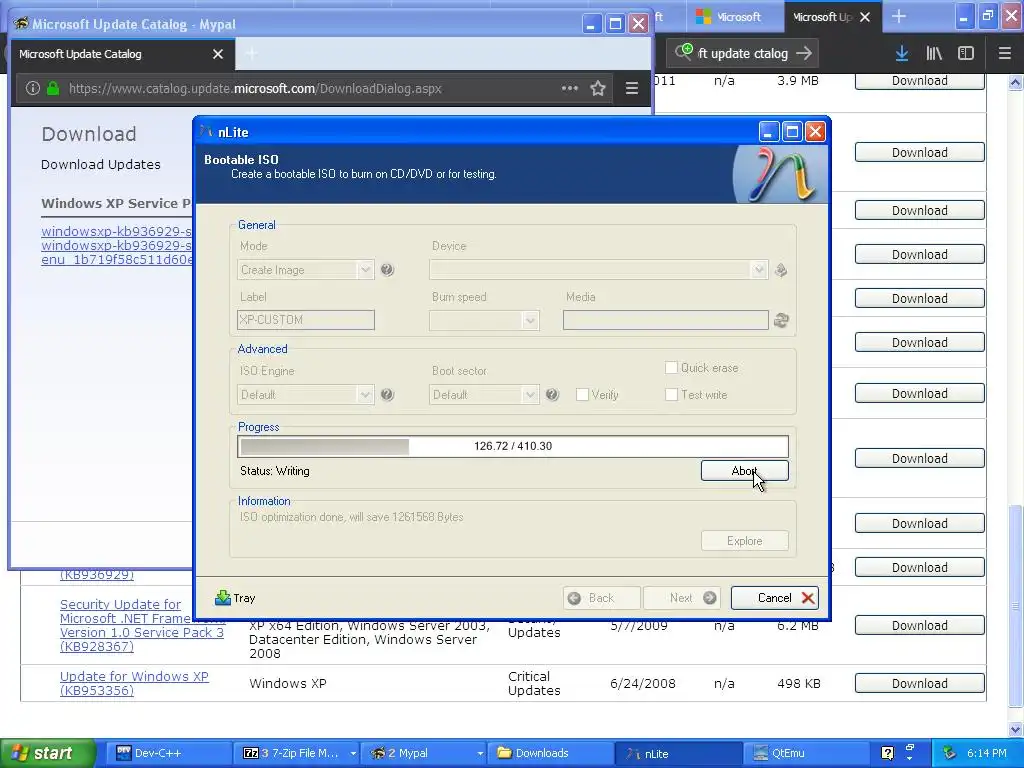The width and height of the screenshot is (1024, 768).
Task: Open Security Update for .NET Framework KB928367 link
Action: pyautogui.click(x=142, y=625)
